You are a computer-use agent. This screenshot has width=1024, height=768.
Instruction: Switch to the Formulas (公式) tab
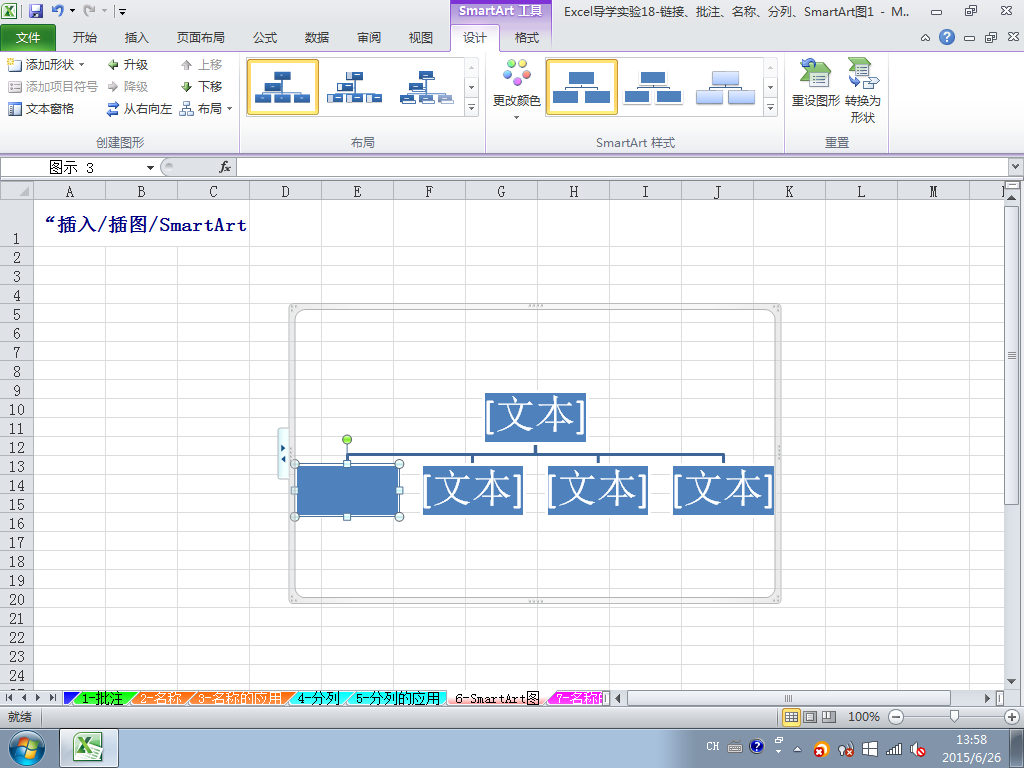pyautogui.click(x=264, y=38)
